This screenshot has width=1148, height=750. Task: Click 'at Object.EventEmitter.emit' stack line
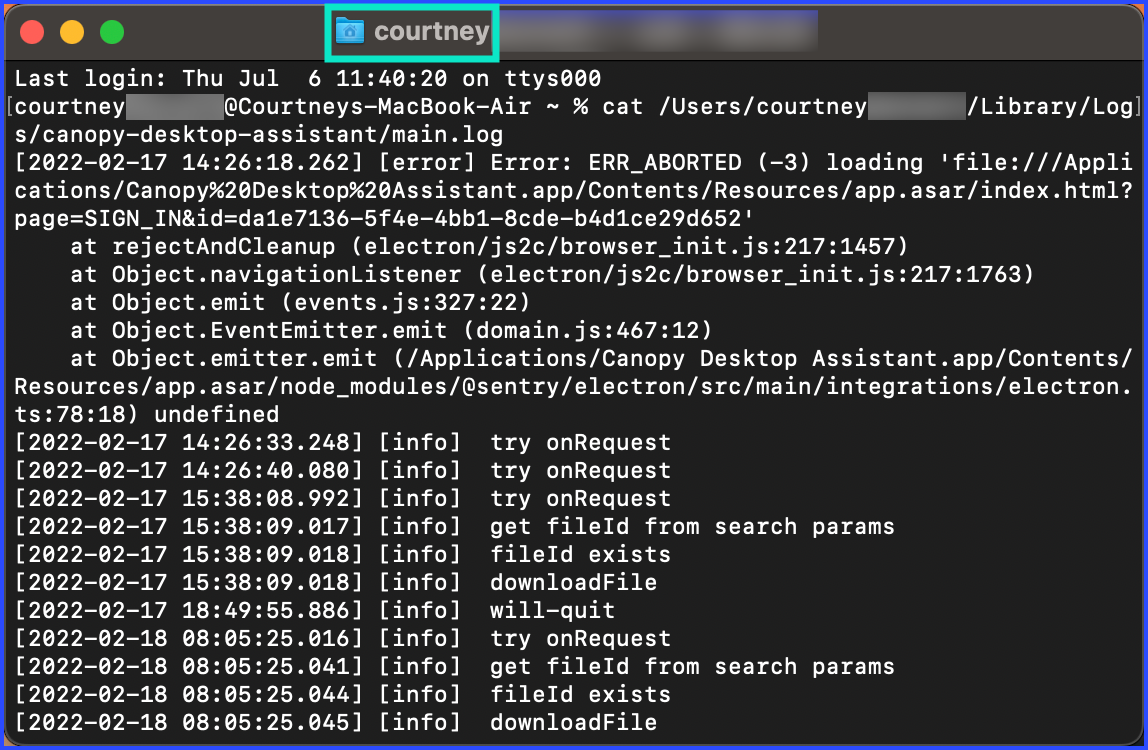(391, 330)
